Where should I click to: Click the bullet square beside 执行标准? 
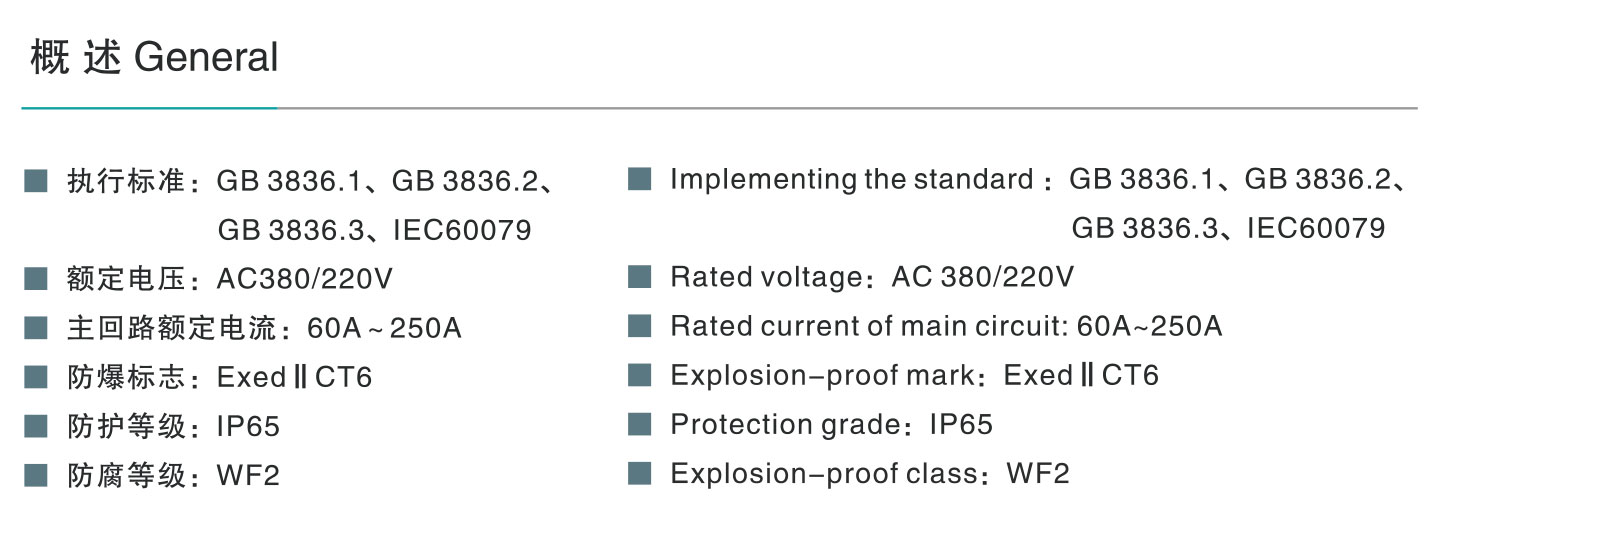[x=36, y=181]
